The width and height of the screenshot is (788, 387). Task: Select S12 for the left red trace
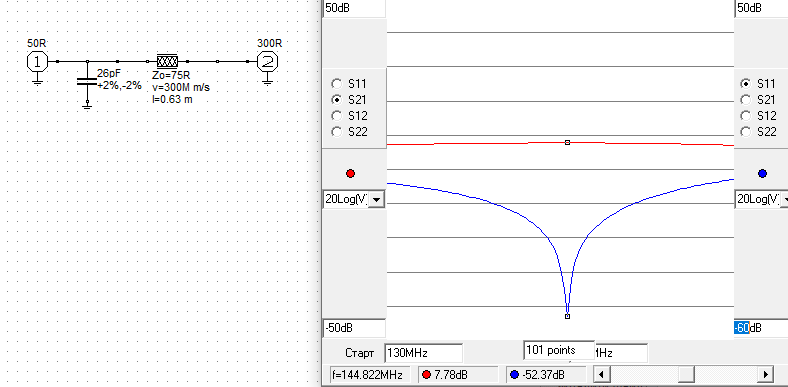[x=338, y=116]
